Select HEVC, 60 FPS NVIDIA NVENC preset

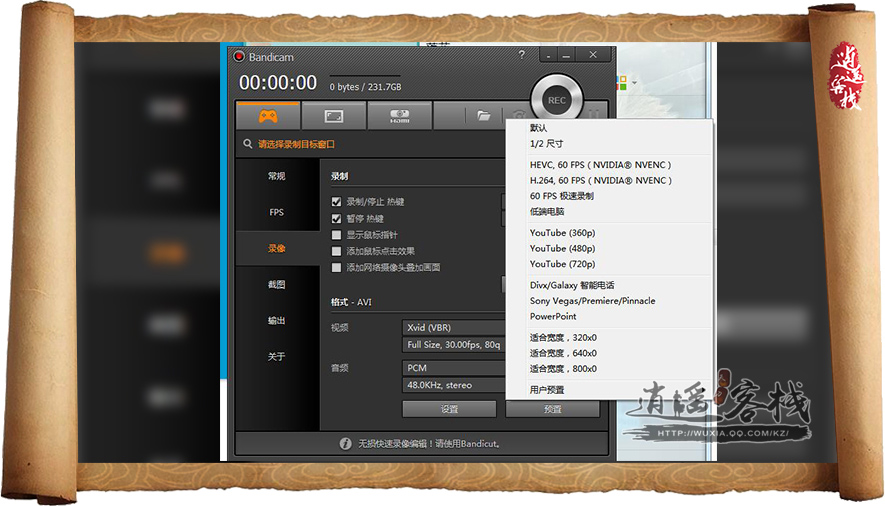[610, 165]
